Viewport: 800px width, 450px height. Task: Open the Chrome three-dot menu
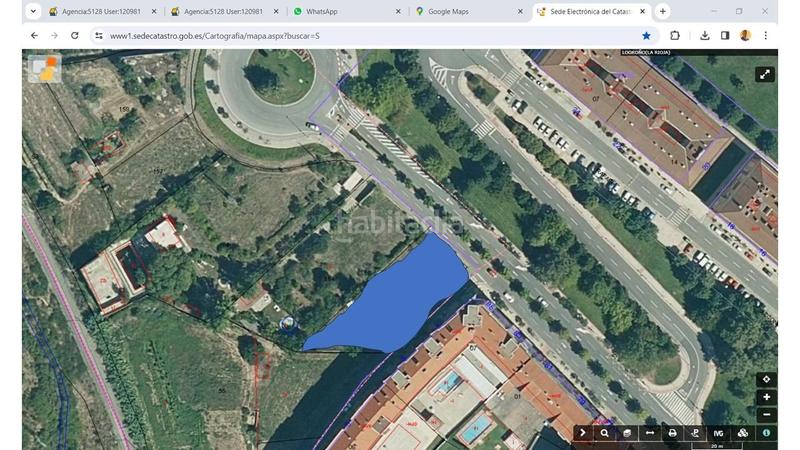(766, 35)
